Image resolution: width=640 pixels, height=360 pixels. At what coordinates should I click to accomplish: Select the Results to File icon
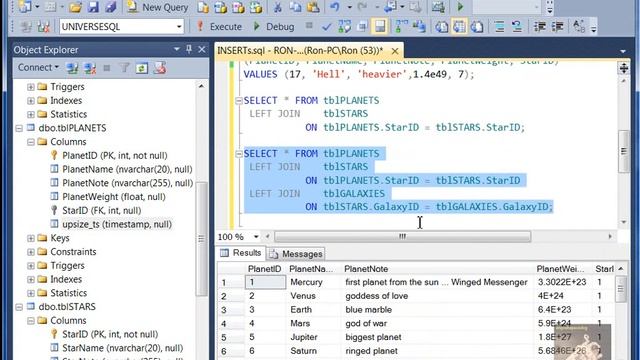tap(477, 27)
